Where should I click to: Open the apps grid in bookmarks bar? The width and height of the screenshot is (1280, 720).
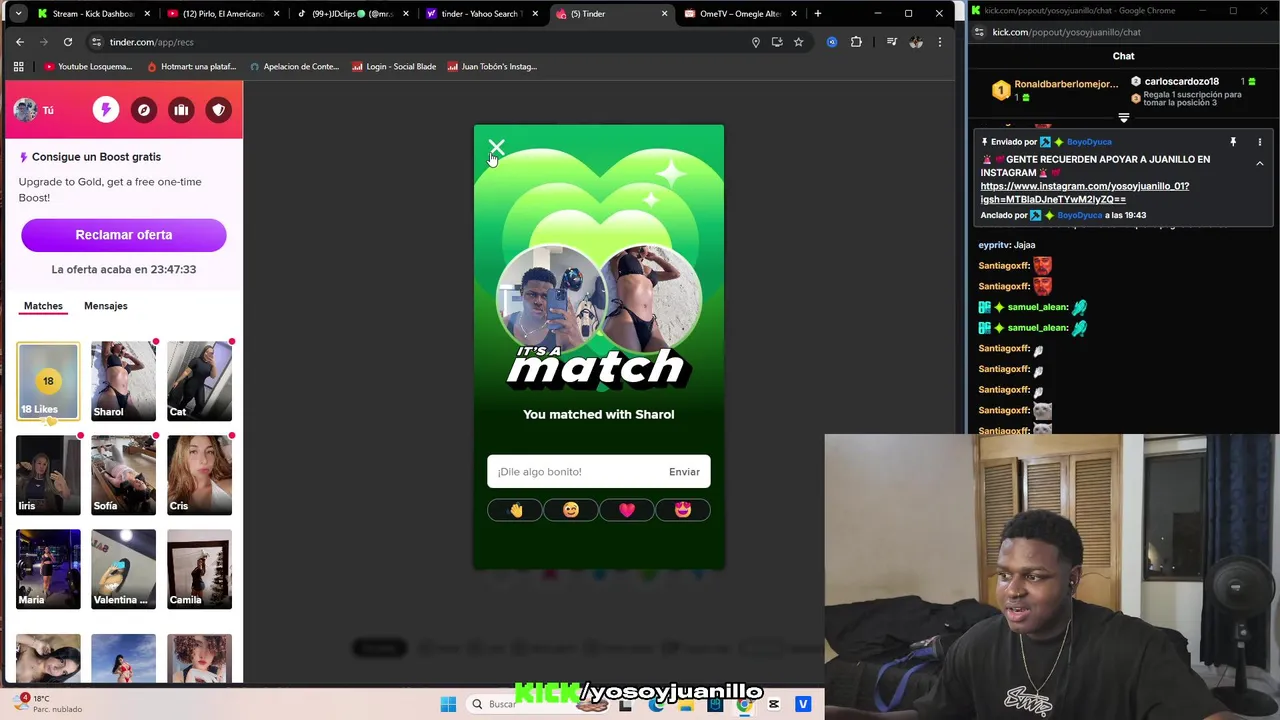point(18,67)
